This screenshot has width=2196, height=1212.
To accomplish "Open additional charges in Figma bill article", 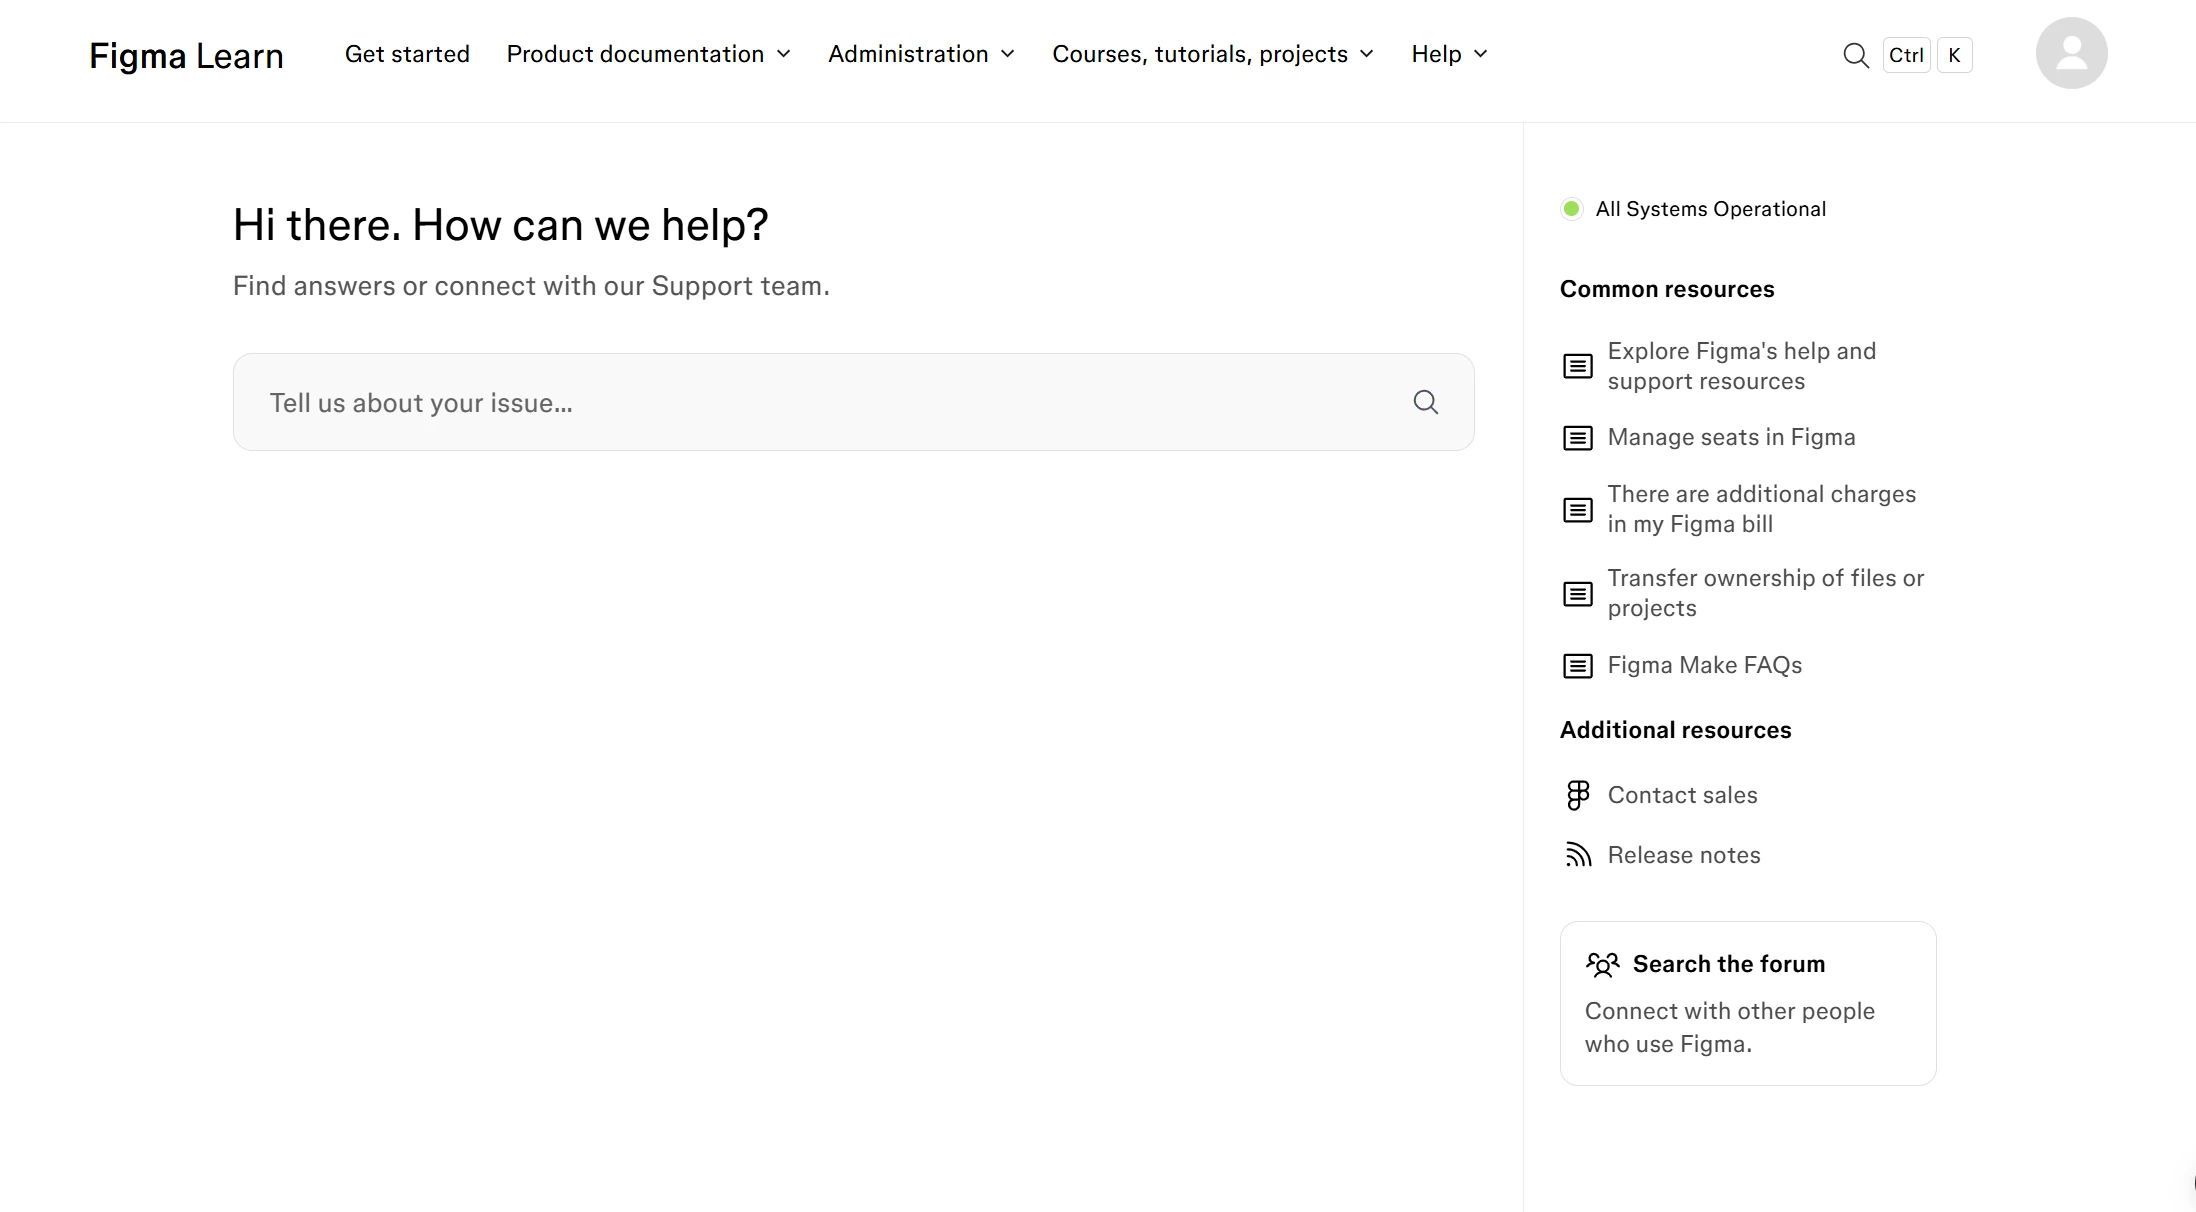I will tap(1761, 509).
